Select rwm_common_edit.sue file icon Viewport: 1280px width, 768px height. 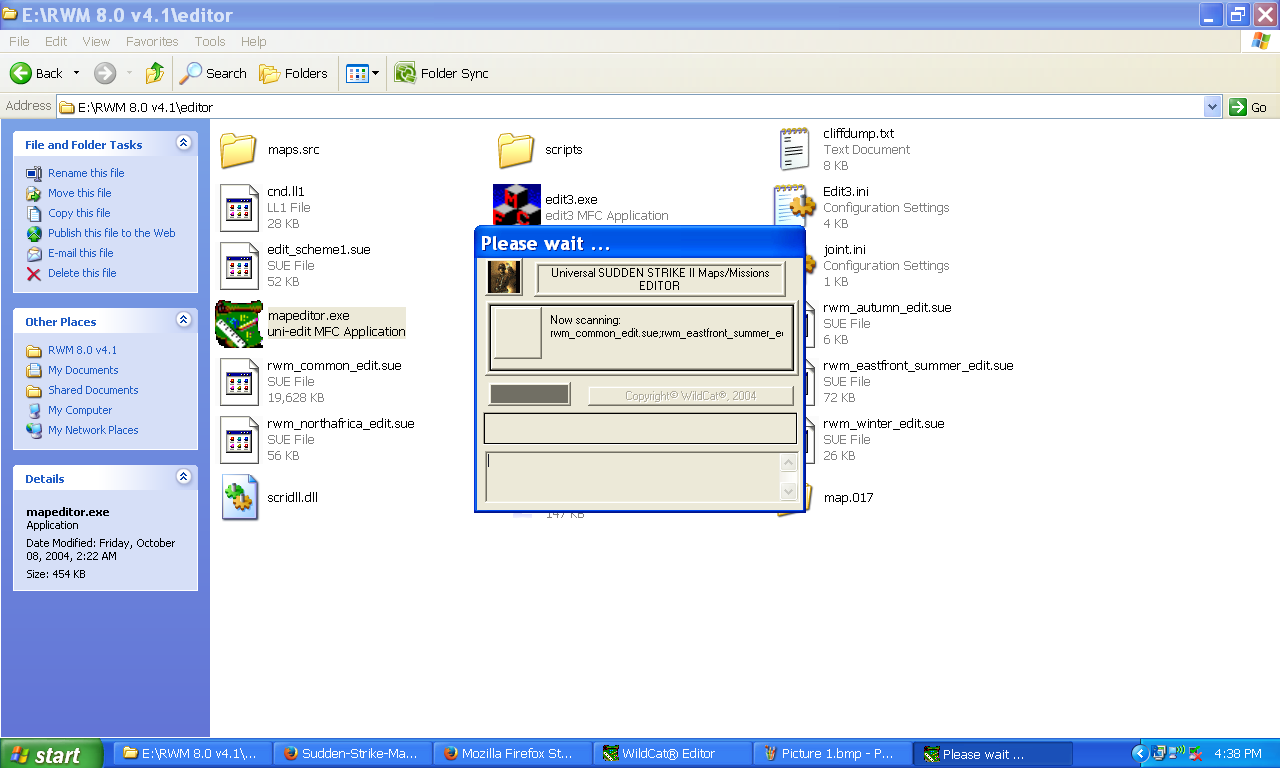[239, 381]
